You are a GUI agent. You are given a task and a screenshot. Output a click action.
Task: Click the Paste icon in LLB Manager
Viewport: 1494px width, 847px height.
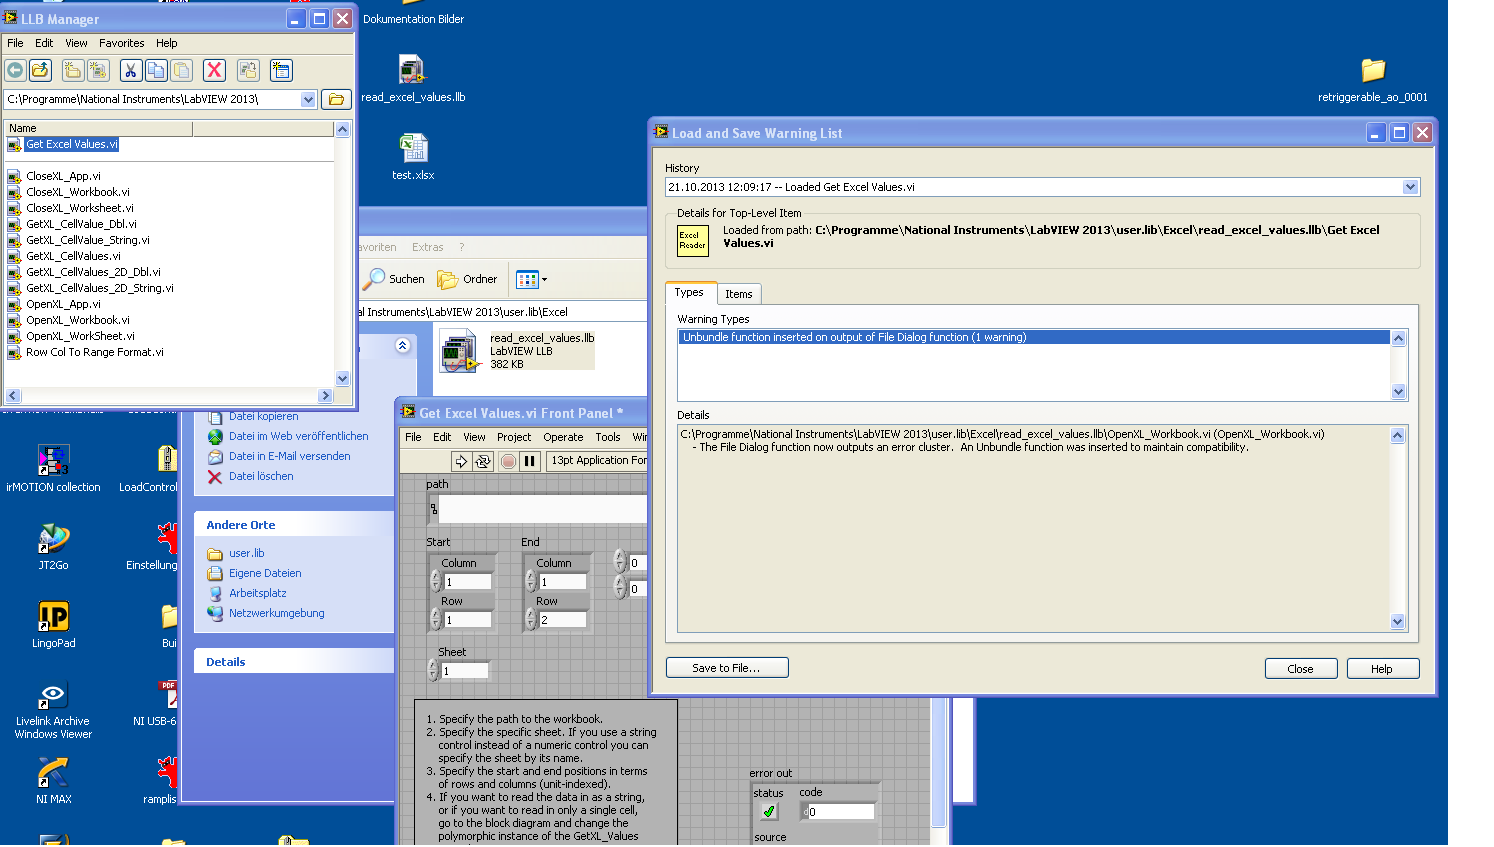click(181, 70)
